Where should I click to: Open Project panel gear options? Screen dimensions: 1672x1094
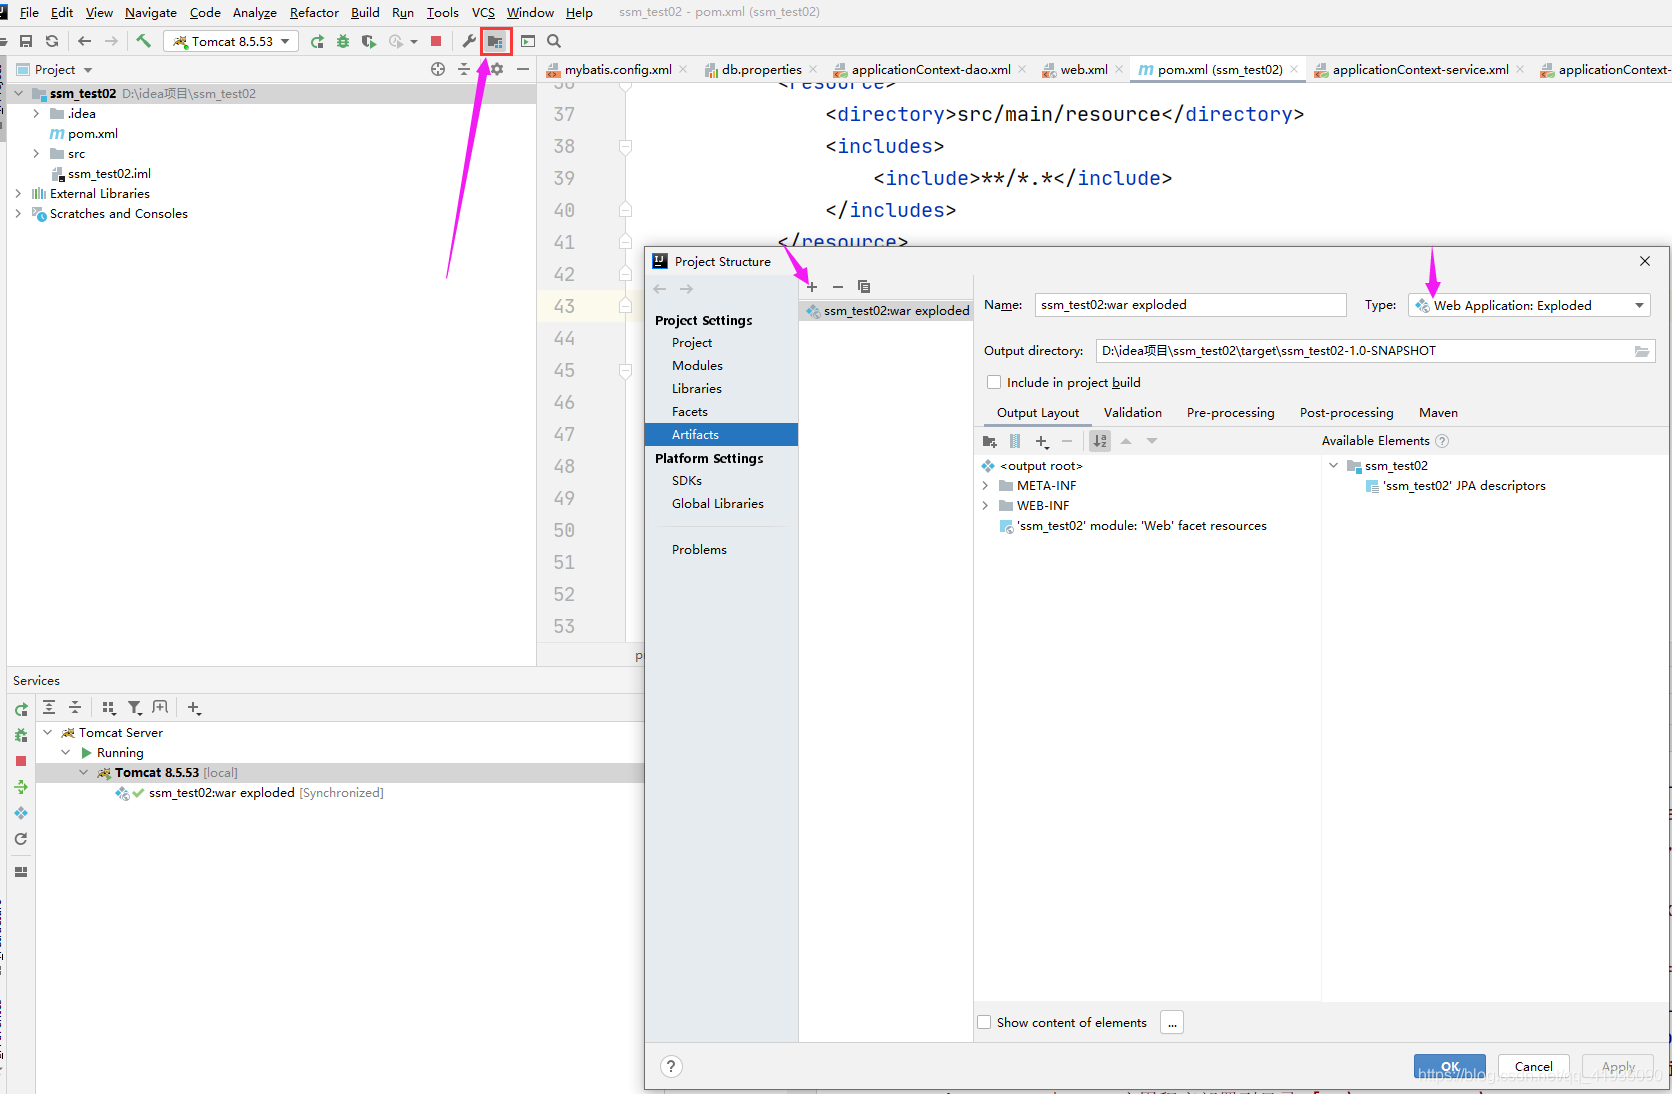tap(497, 69)
